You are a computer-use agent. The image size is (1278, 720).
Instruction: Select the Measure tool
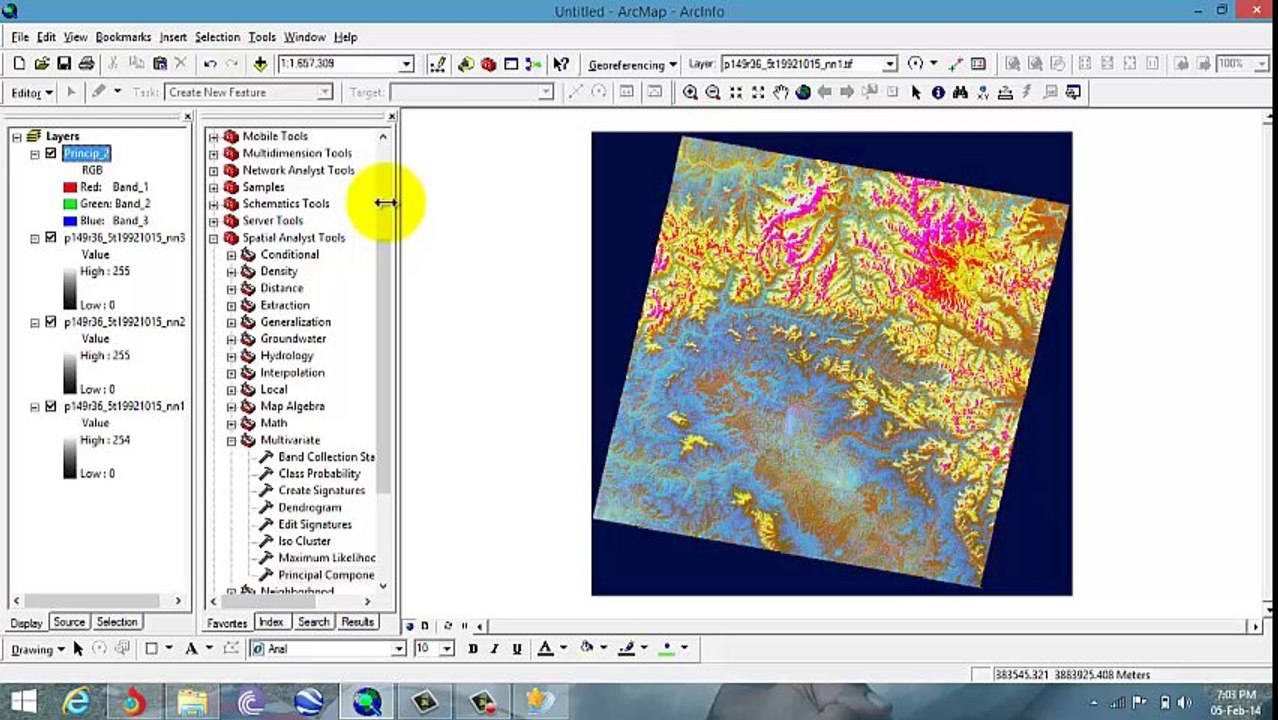(x=1005, y=92)
